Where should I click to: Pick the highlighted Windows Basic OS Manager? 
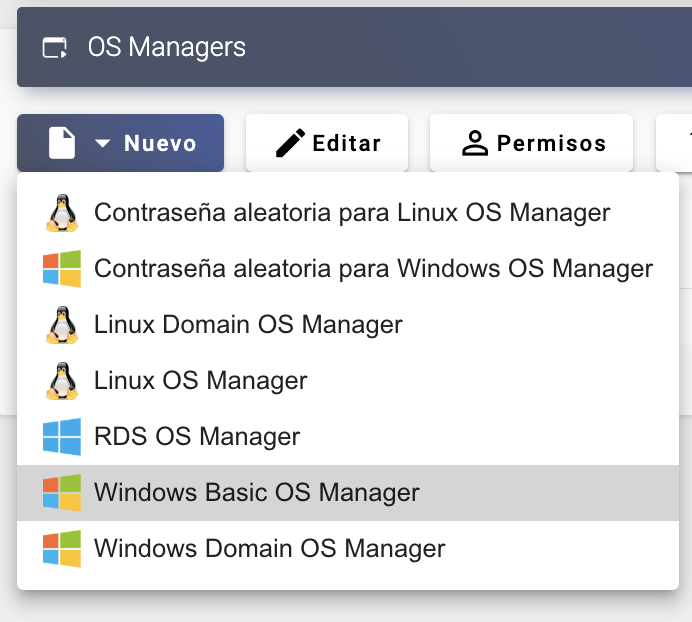click(x=256, y=493)
